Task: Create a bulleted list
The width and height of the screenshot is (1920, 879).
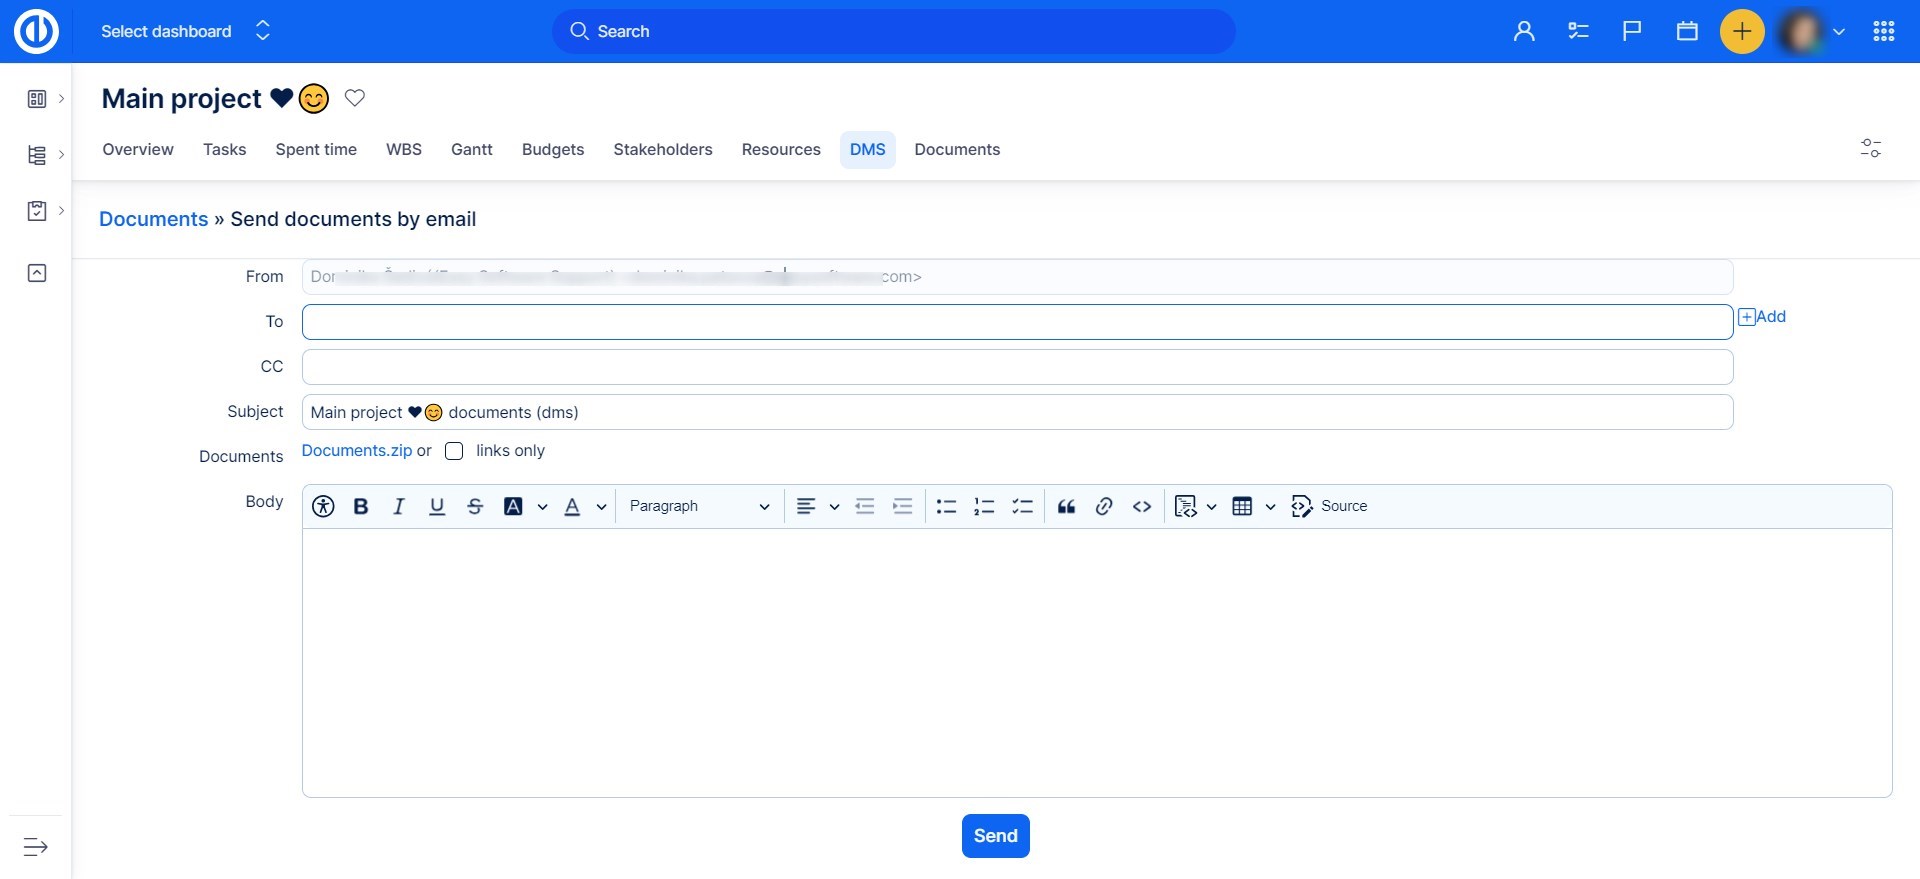Action: [946, 507]
